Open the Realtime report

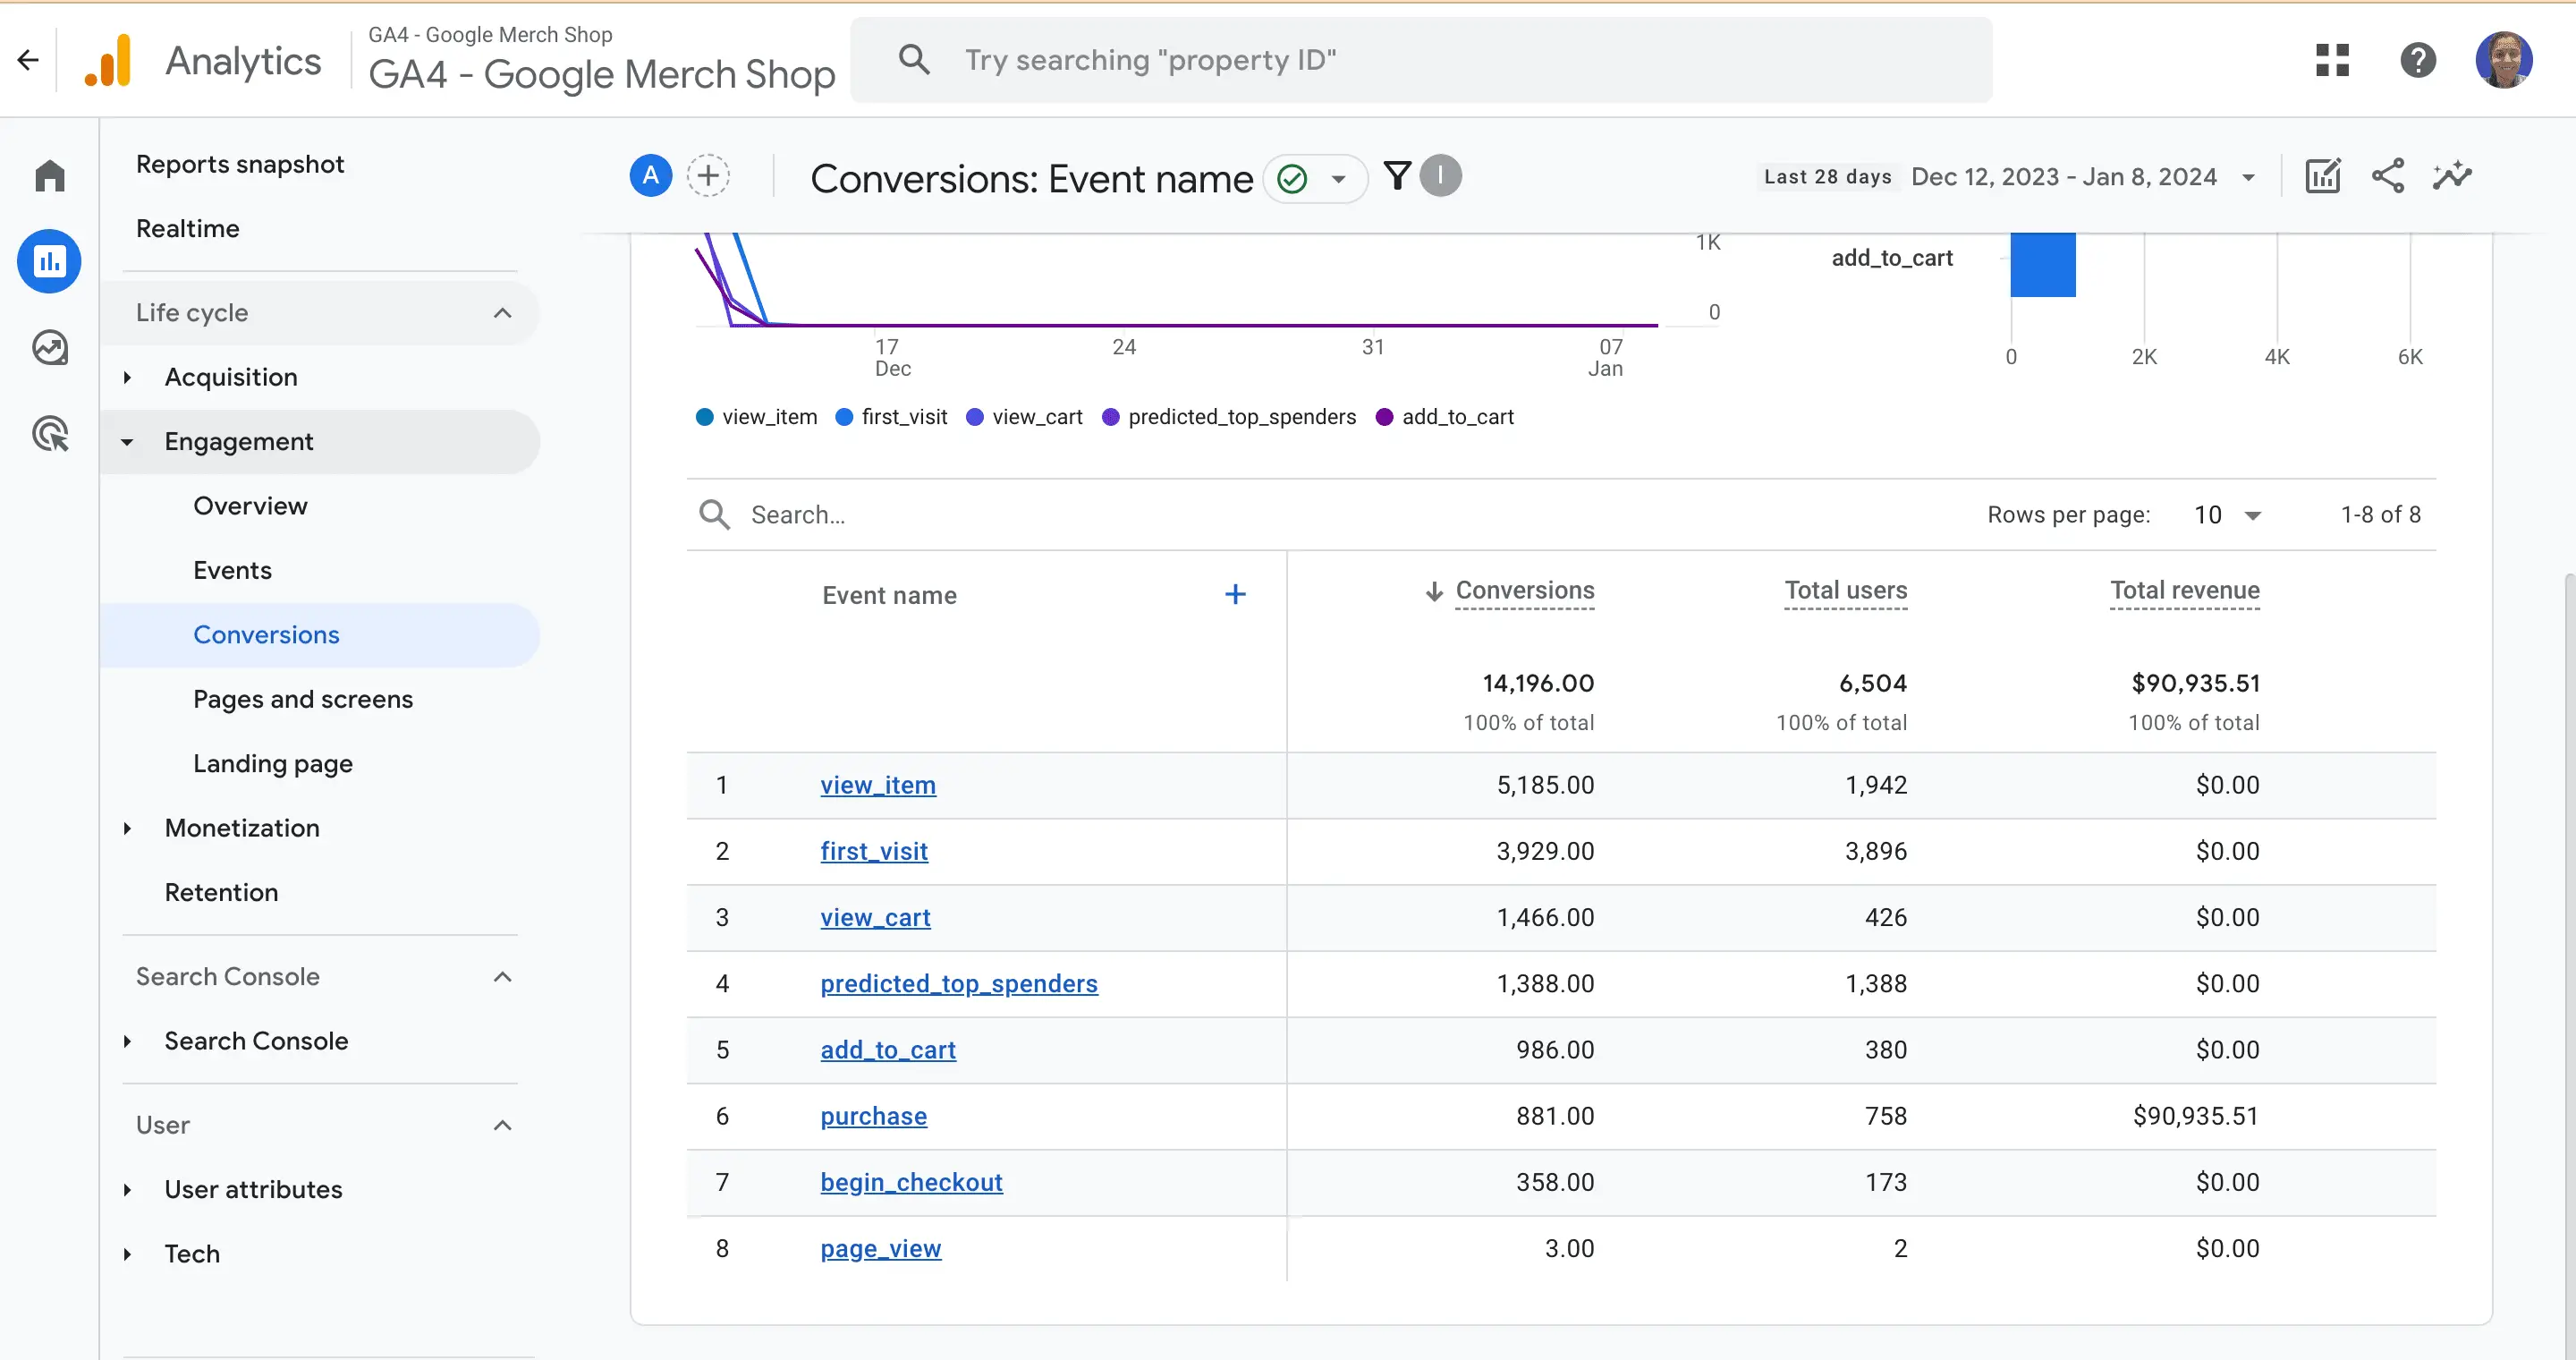tap(188, 228)
